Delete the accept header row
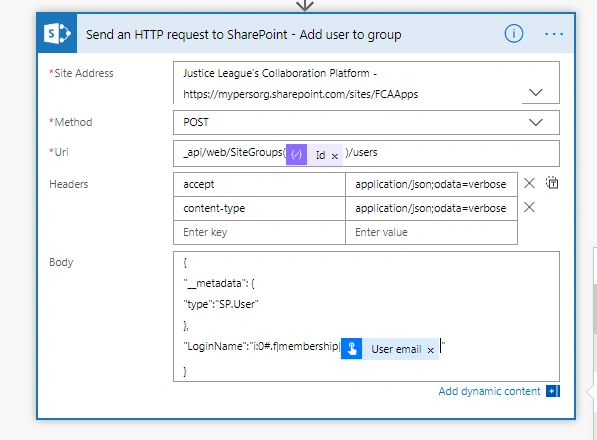597x440 pixels. pos(529,183)
